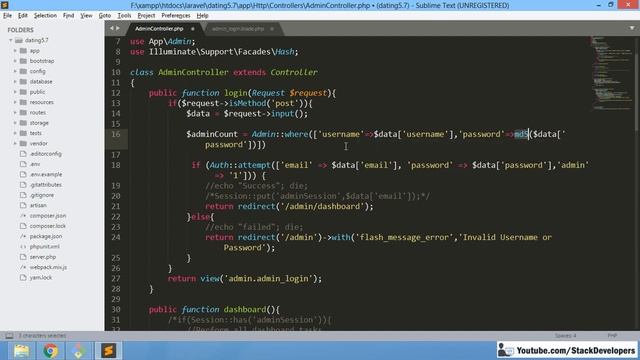This screenshot has height=360, width=640.
Task: Expand the resources folder
Action: pos(15,102)
